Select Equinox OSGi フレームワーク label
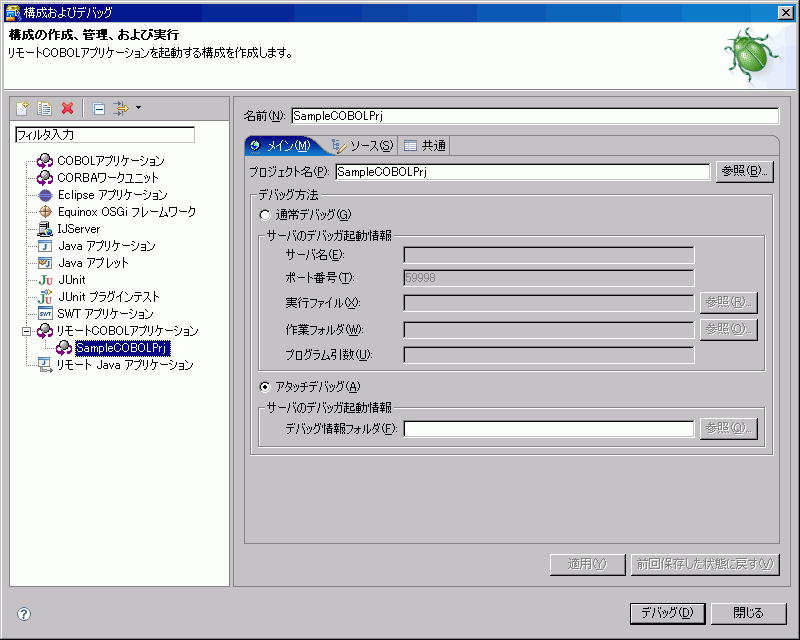Viewport: 800px width, 640px height. 127,212
